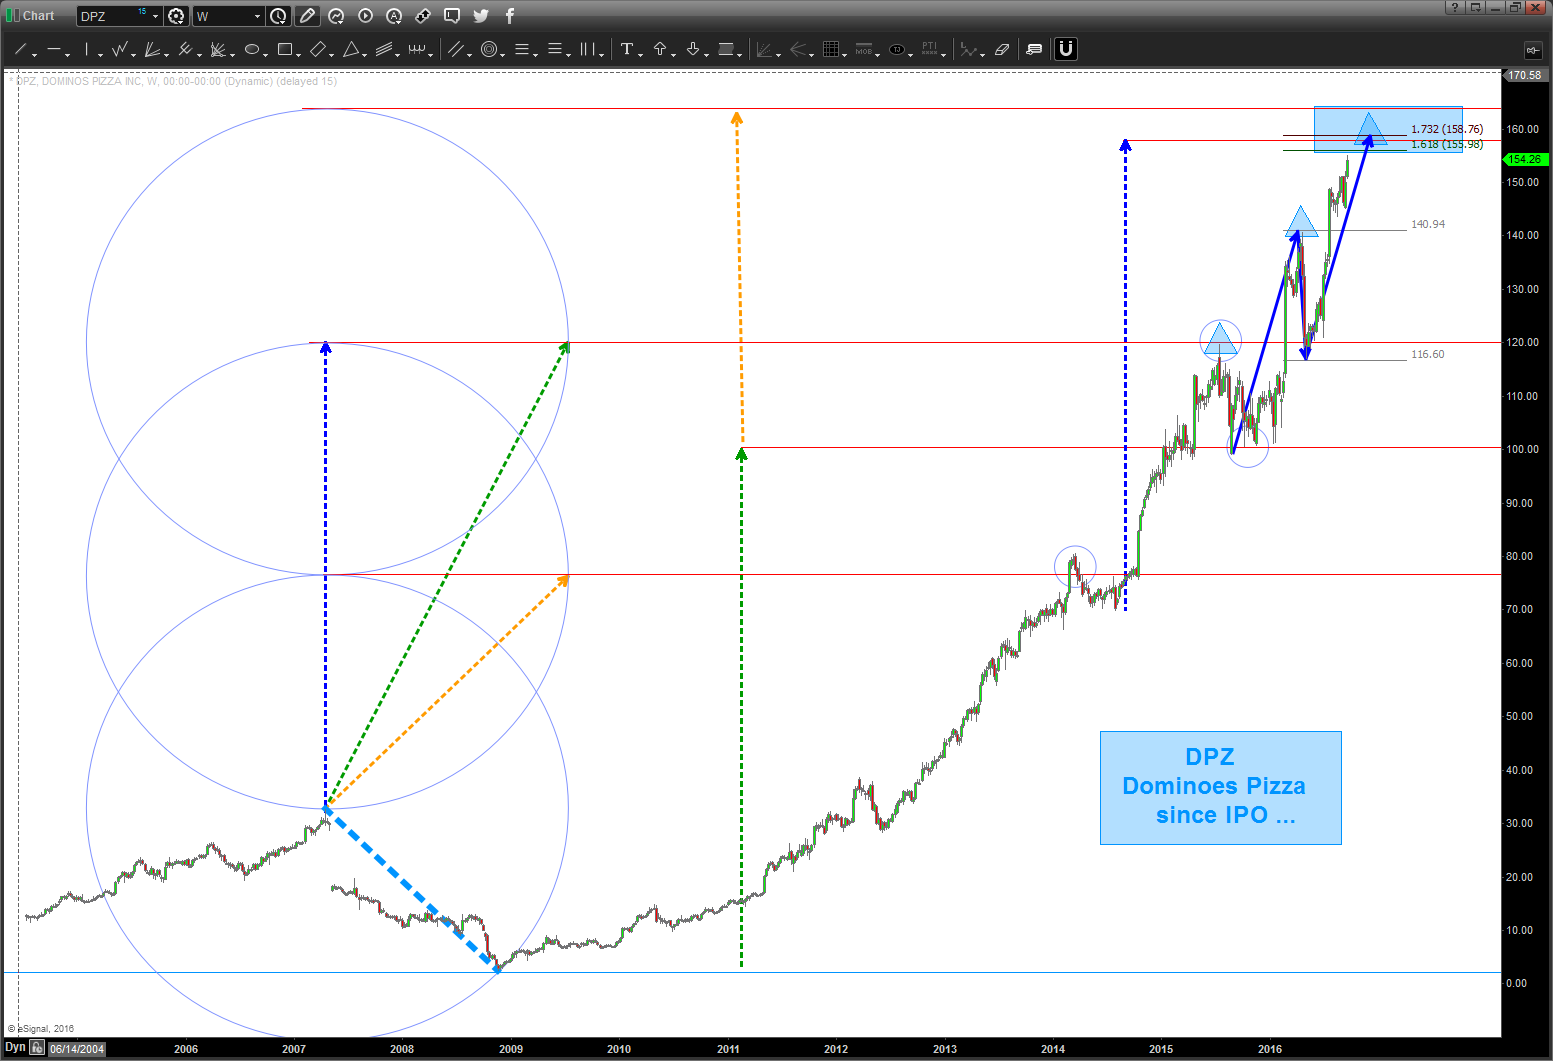Image resolution: width=1553 pixels, height=1061 pixels.
Task: Choose the rectangle drawing tool
Action: (285, 49)
